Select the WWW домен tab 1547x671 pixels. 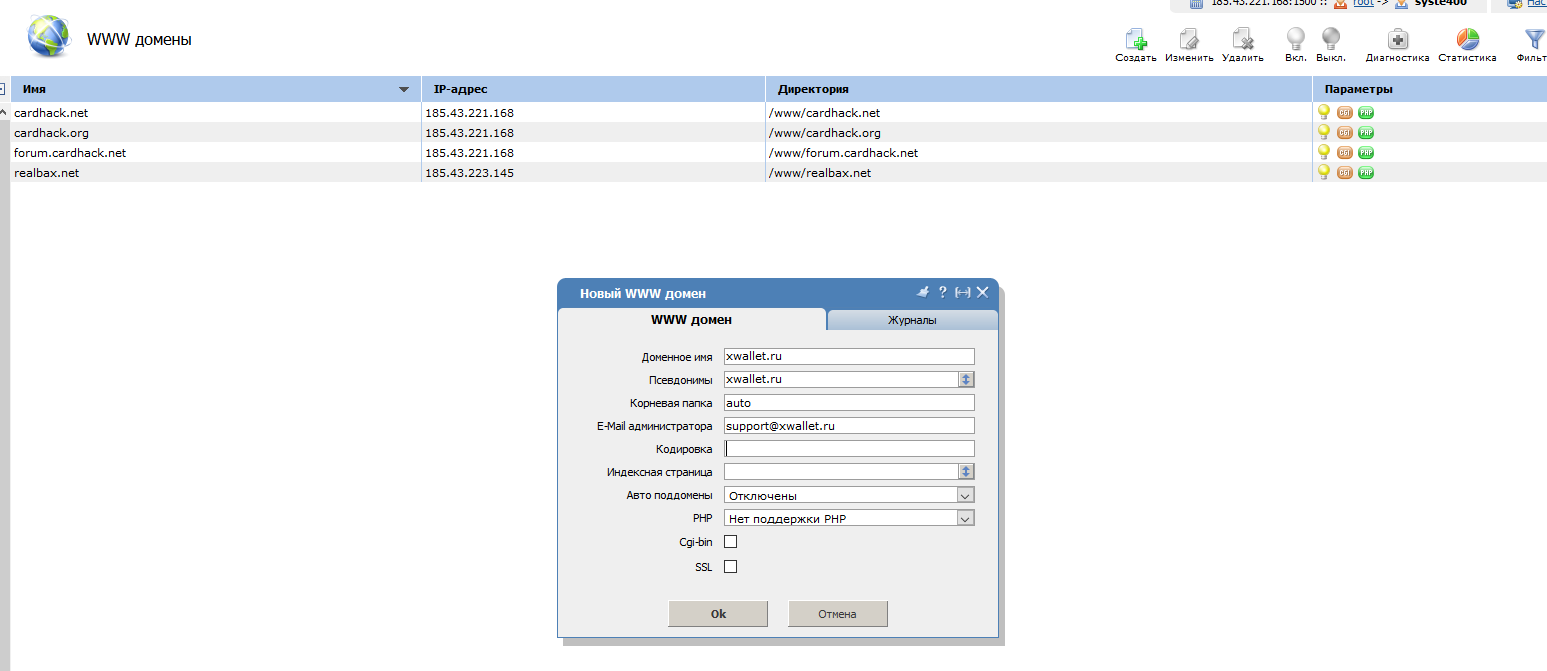click(x=691, y=320)
